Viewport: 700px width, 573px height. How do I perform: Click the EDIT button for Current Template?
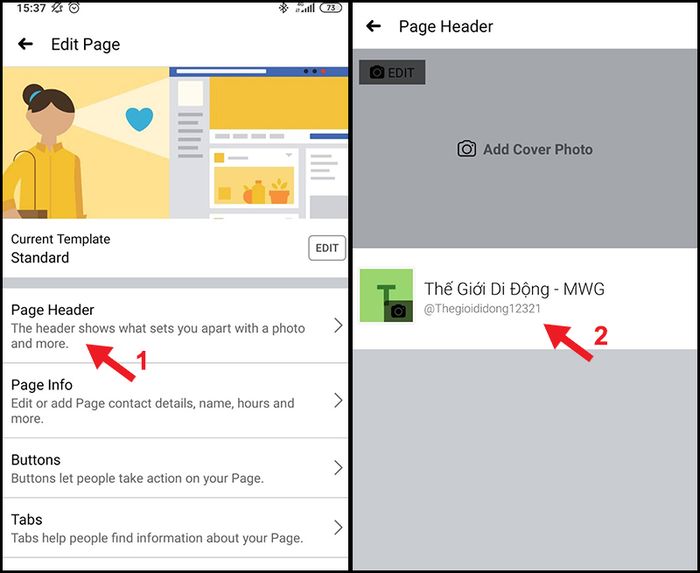click(x=327, y=248)
